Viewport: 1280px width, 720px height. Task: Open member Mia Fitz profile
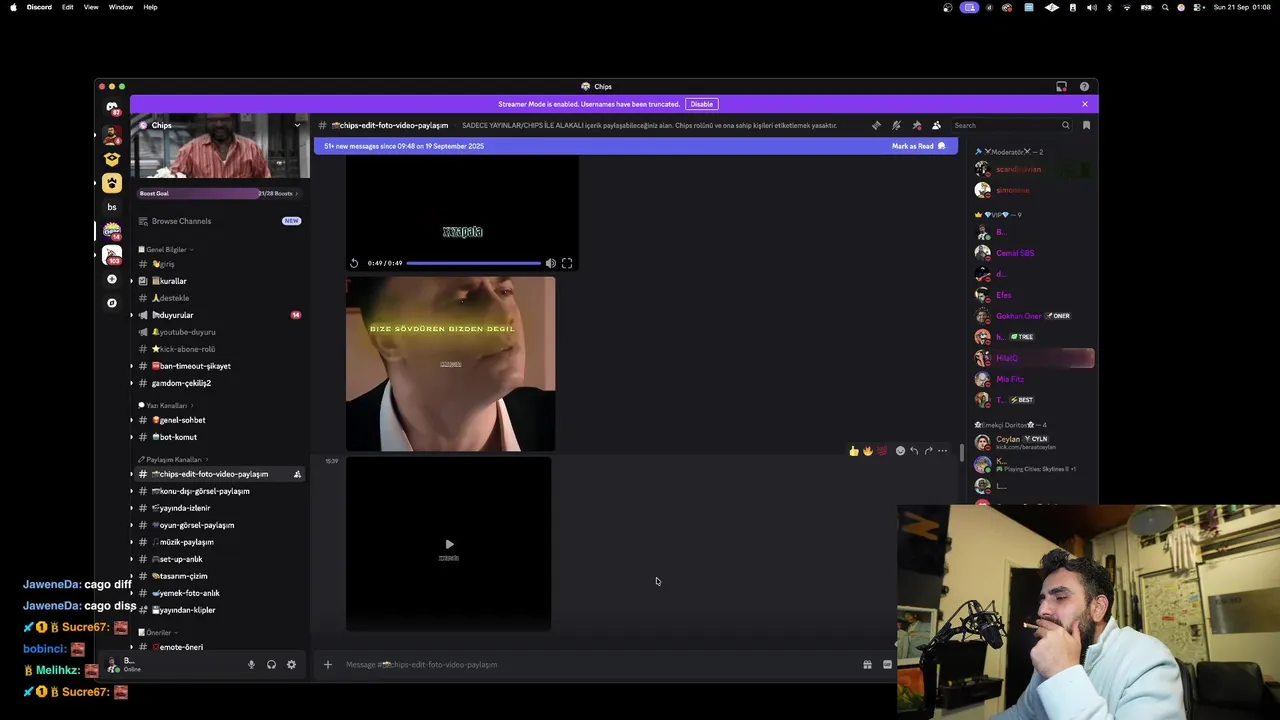(1034, 379)
